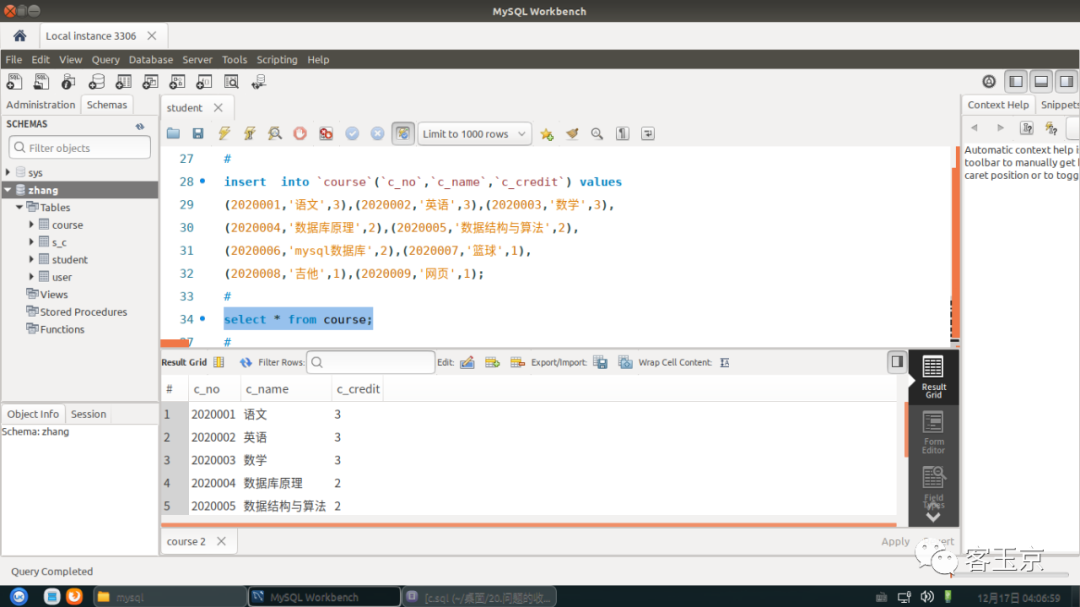Open the Form Editor view
Viewport: 1080px width, 607px height.
[933, 432]
